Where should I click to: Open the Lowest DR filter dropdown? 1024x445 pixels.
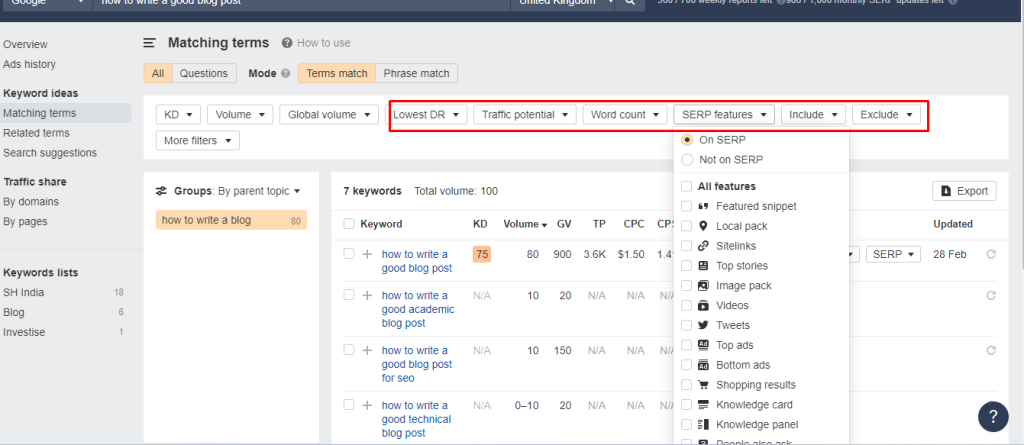click(x=426, y=114)
